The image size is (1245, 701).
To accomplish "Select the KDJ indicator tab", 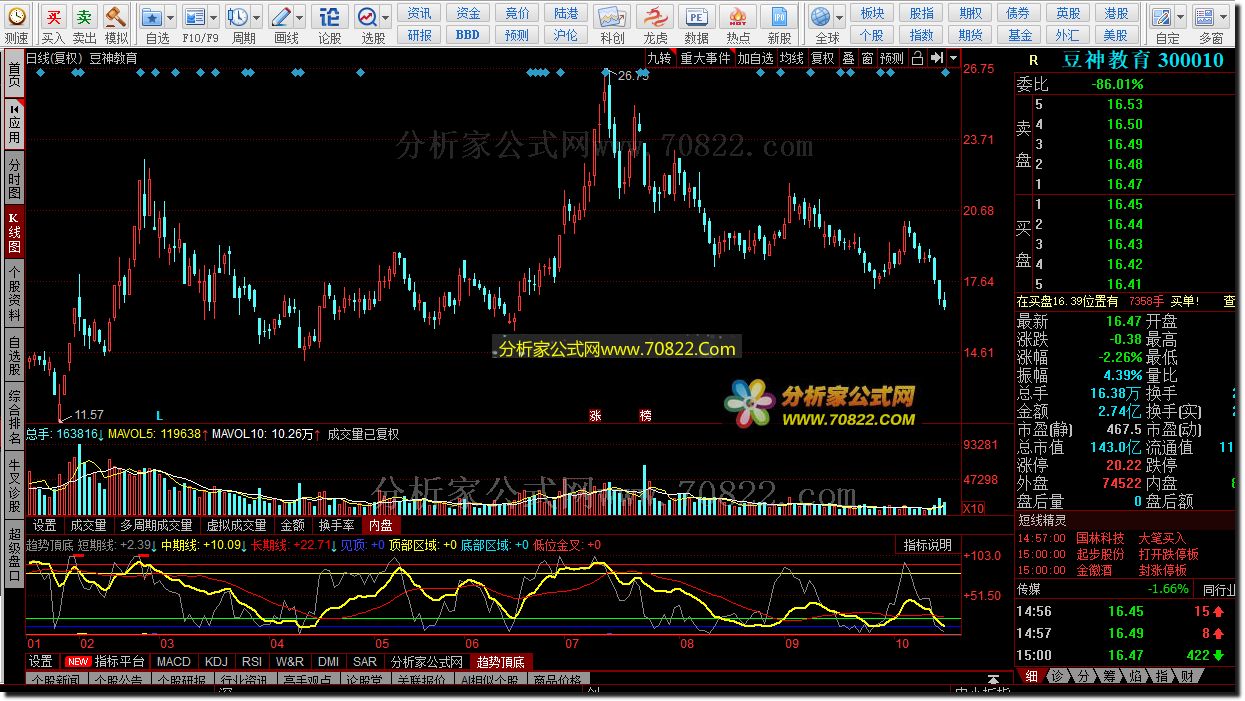I will coord(216,662).
